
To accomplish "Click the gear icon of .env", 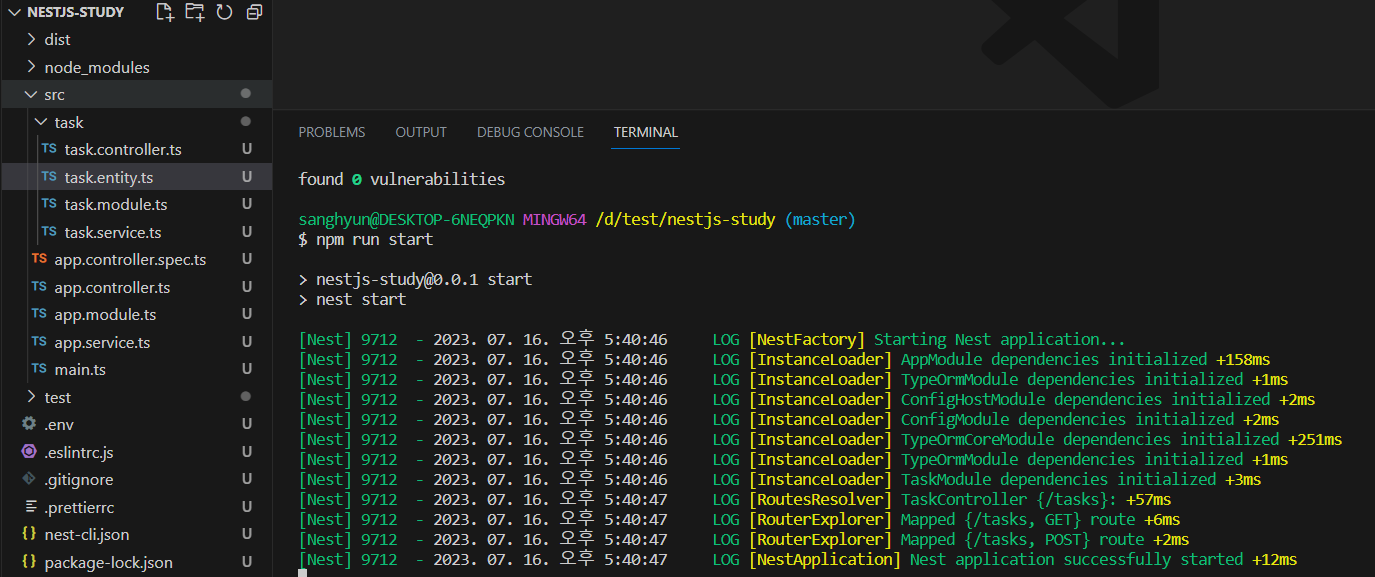I will point(29,424).
